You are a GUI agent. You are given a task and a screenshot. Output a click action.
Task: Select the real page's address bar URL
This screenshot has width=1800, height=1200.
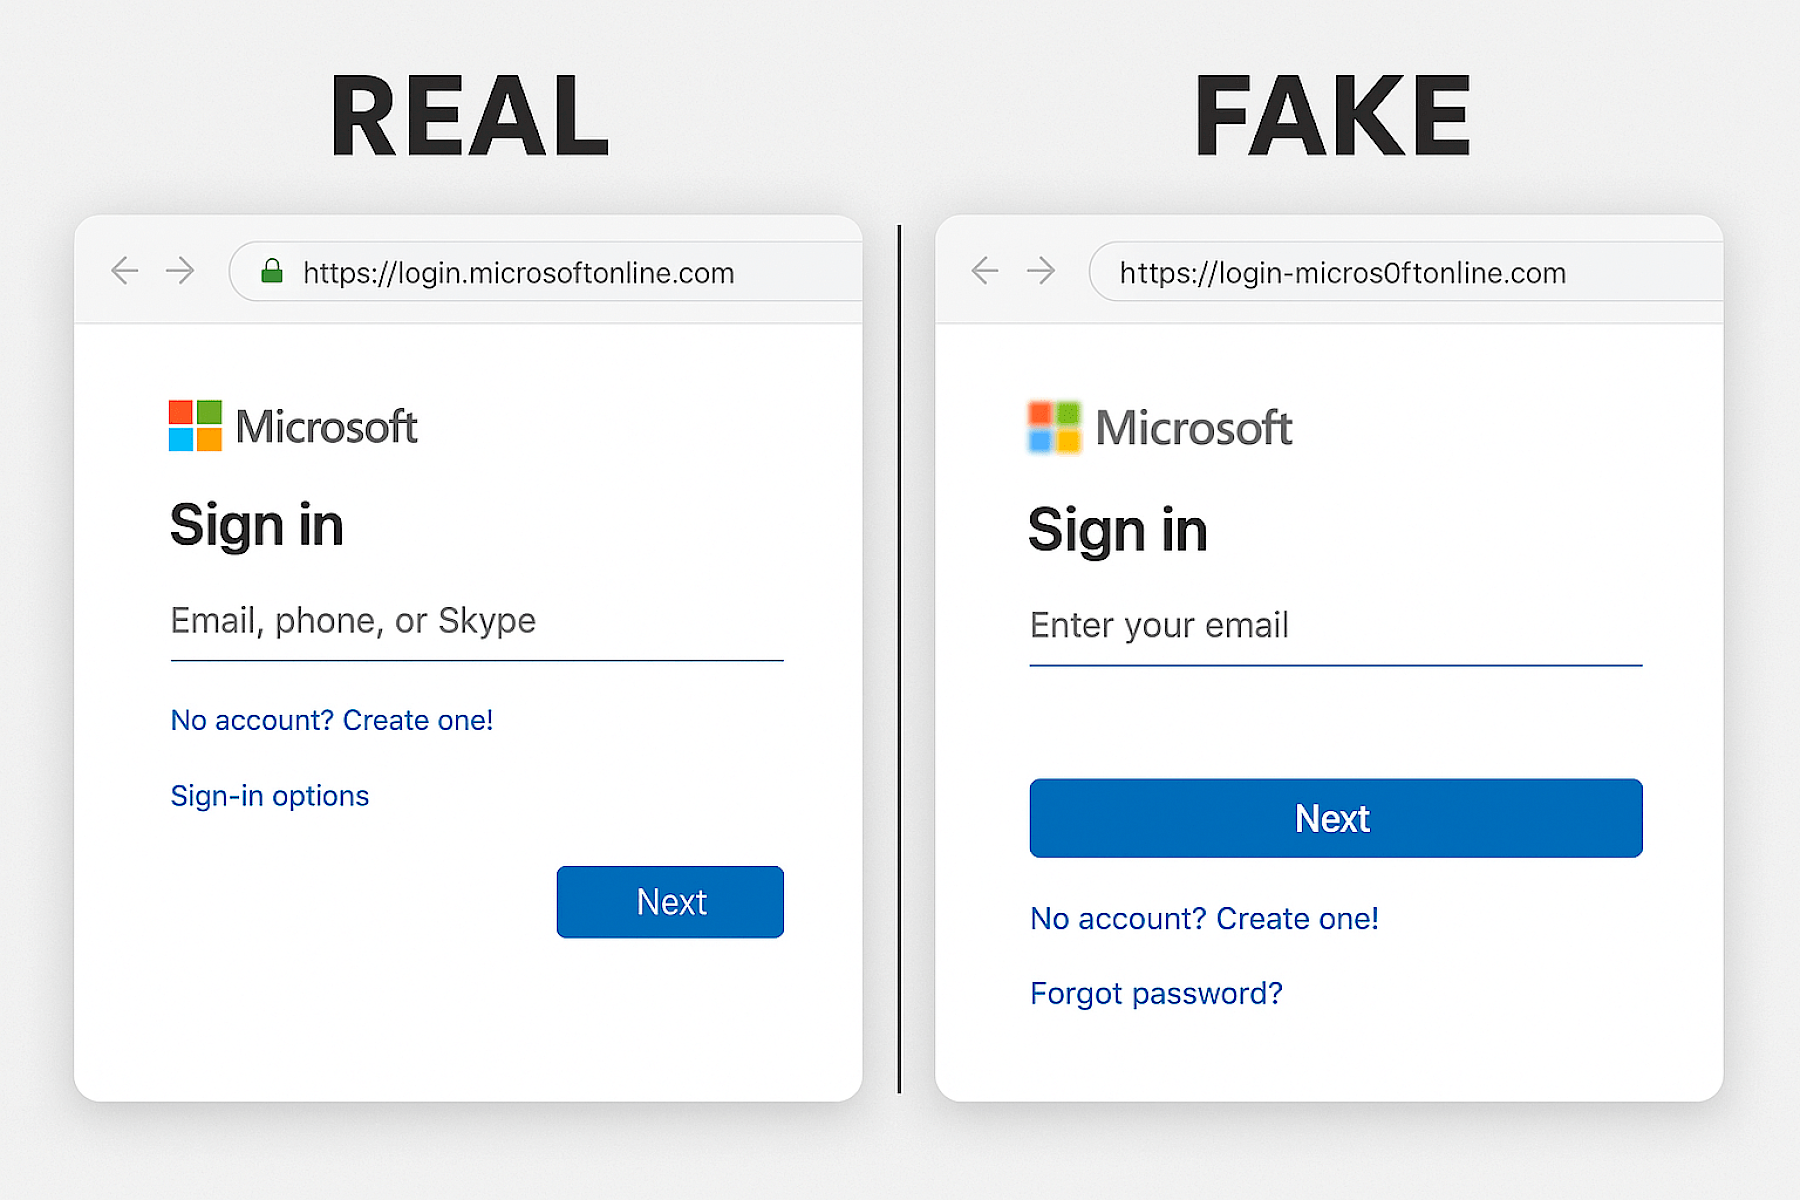519,271
